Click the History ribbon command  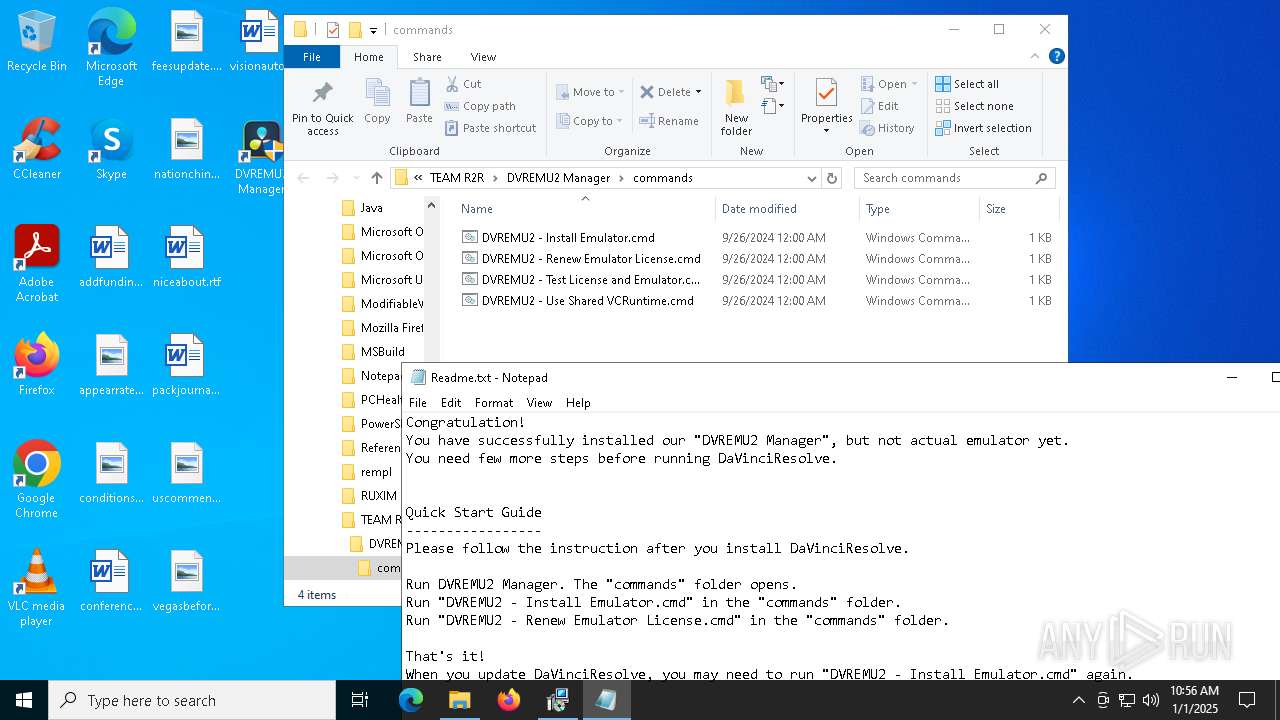[887, 128]
